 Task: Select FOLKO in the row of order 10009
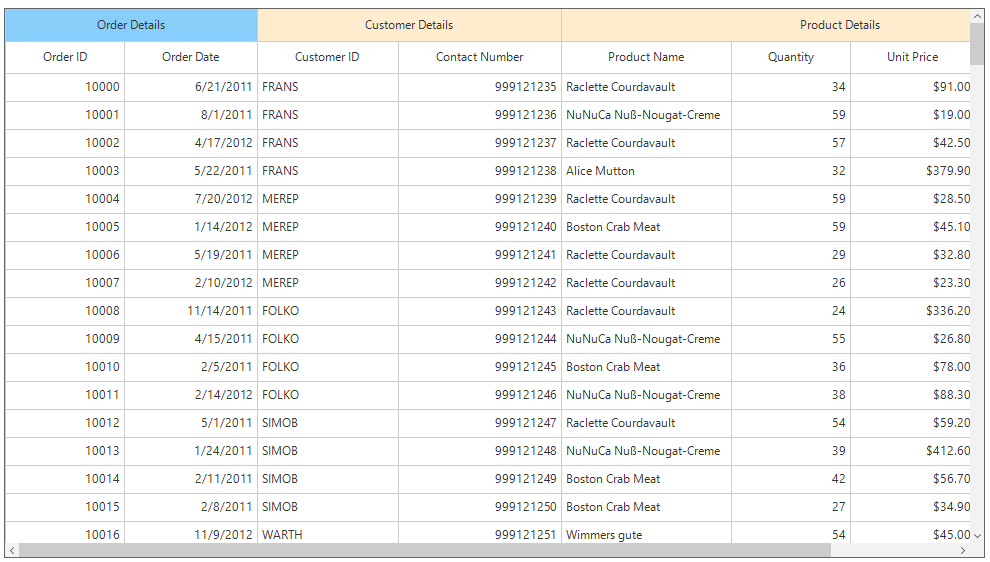point(328,339)
